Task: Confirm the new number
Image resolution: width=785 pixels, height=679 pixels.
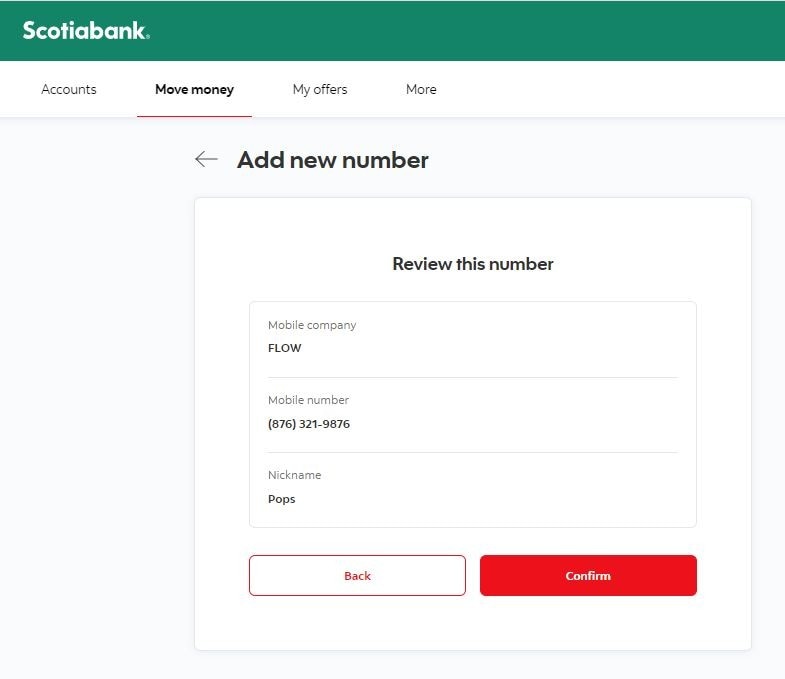Action: pyautogui.click(x=588, y=575)
